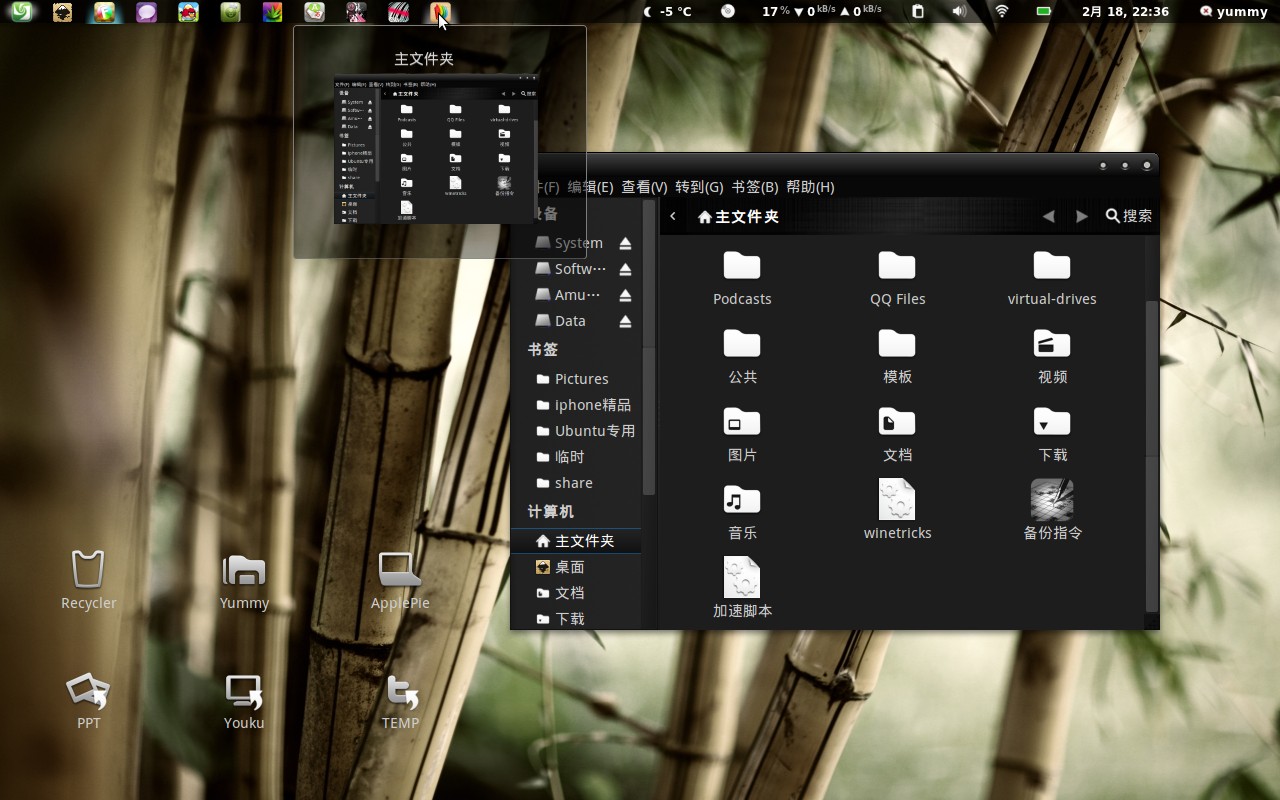Image resolution: width=1280 pixels, height=800 pixels.
Task: Eject the Data volume
Action: [x=625, y=321]
